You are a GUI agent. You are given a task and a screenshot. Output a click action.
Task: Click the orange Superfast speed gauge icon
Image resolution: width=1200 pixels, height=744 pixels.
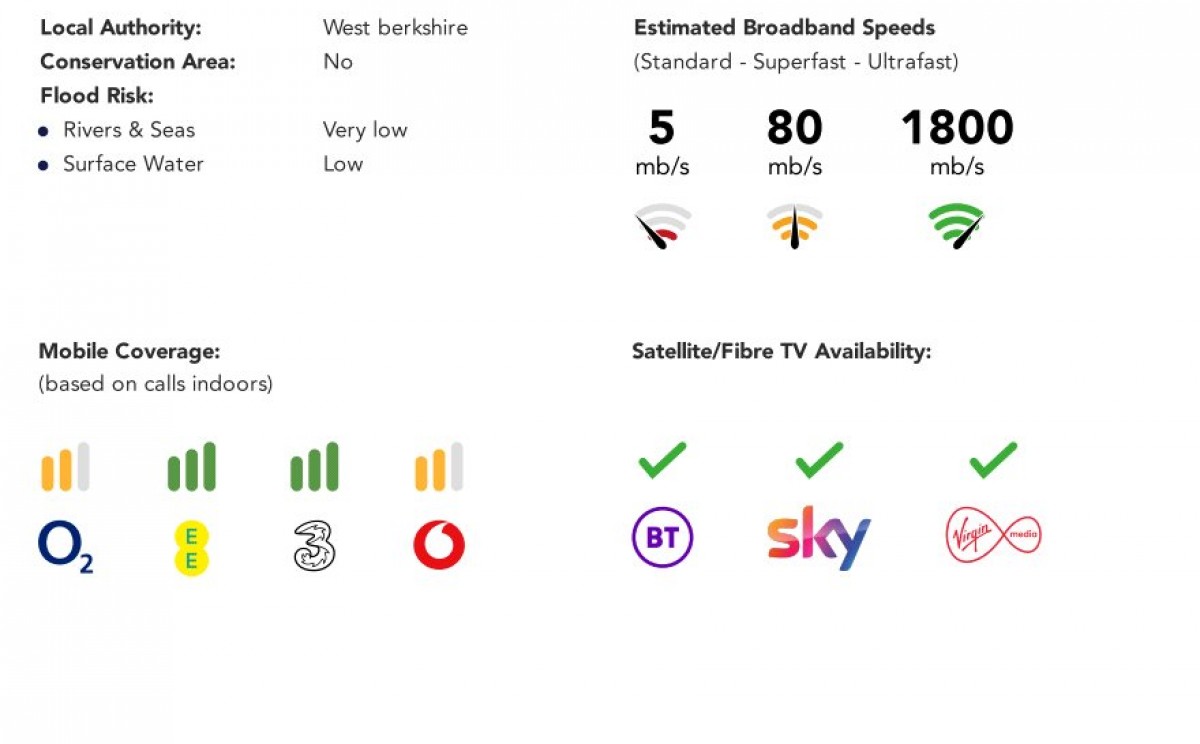click(x=794, y=226)
